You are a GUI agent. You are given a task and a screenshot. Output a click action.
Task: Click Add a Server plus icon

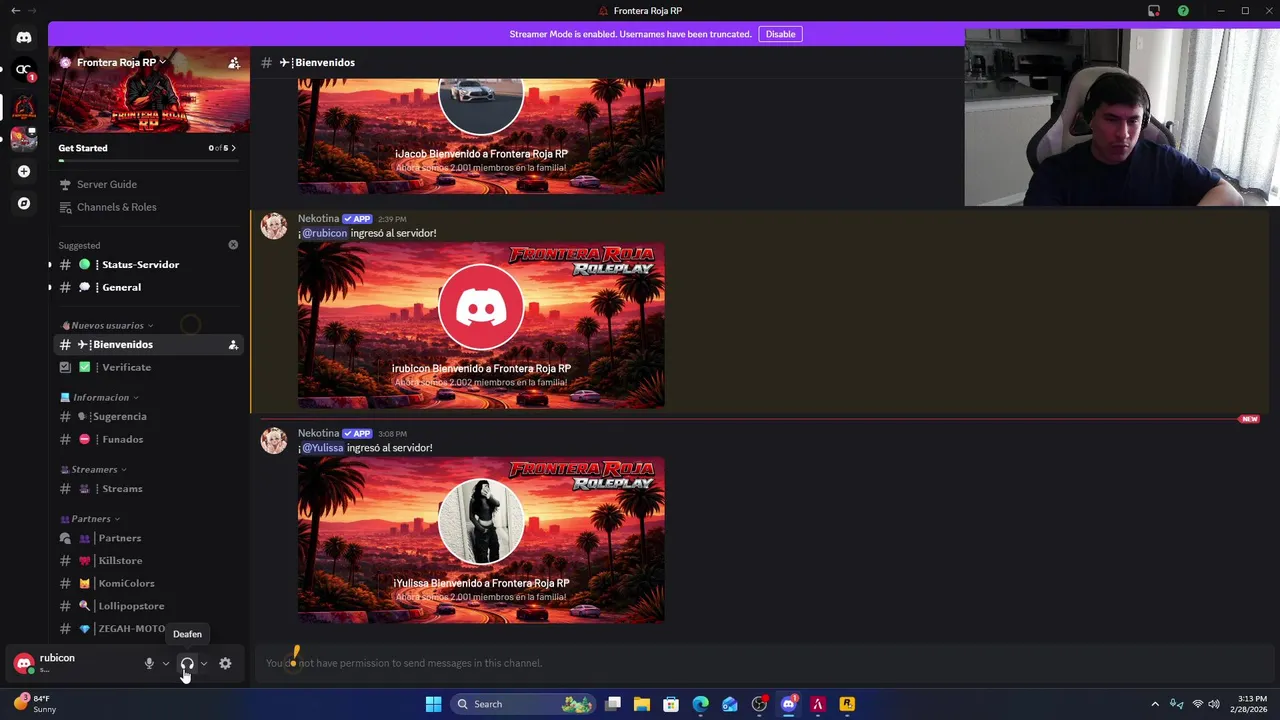click(24, 171)
